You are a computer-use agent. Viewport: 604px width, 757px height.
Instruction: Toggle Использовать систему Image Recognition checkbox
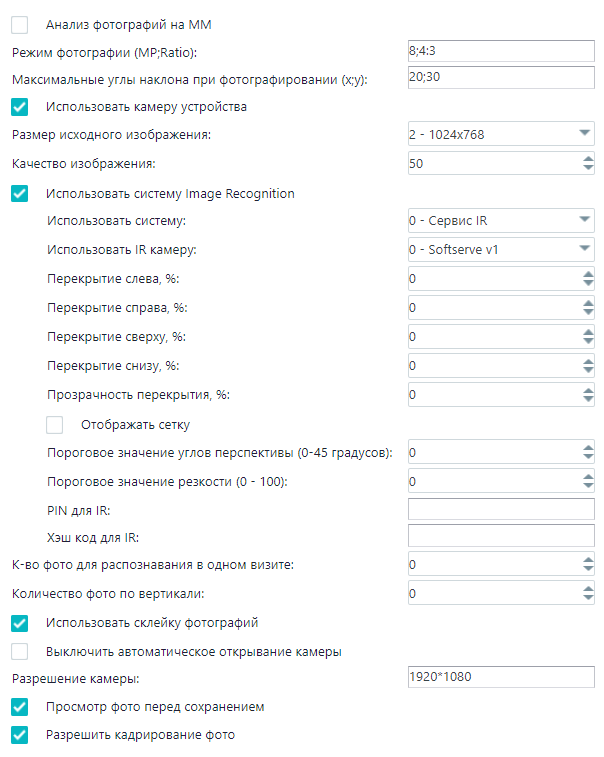coord(19,194)
